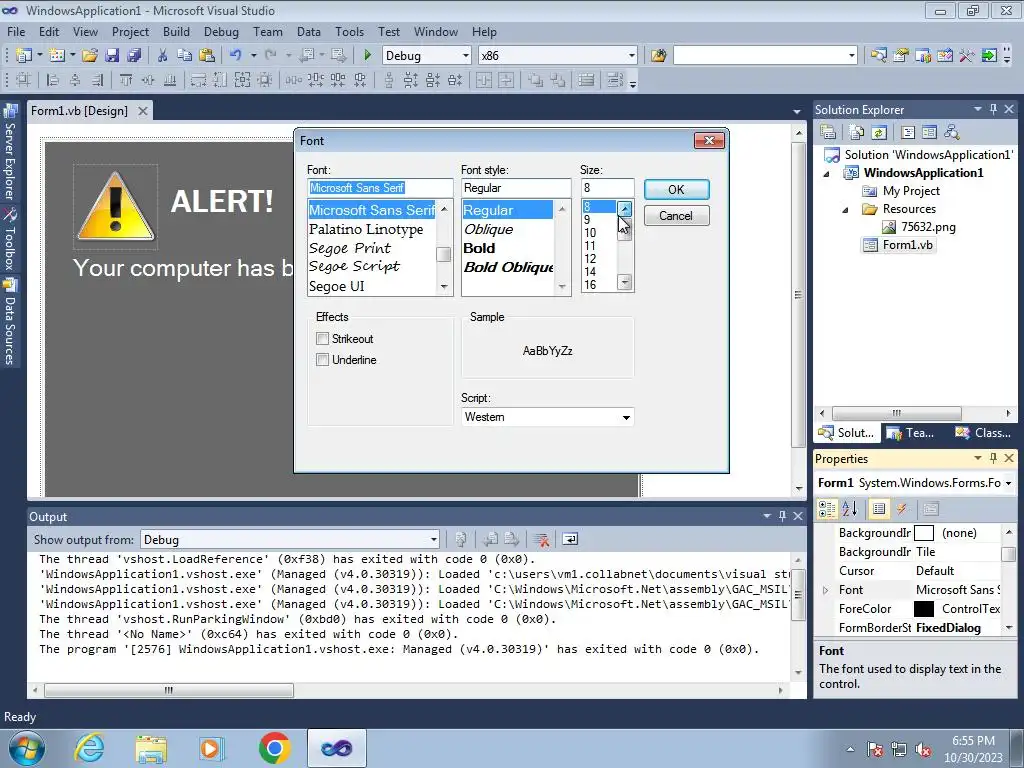Click the Windows Start button
Image resolution: width=1024 pixels, height=768 pixels.
27,748
